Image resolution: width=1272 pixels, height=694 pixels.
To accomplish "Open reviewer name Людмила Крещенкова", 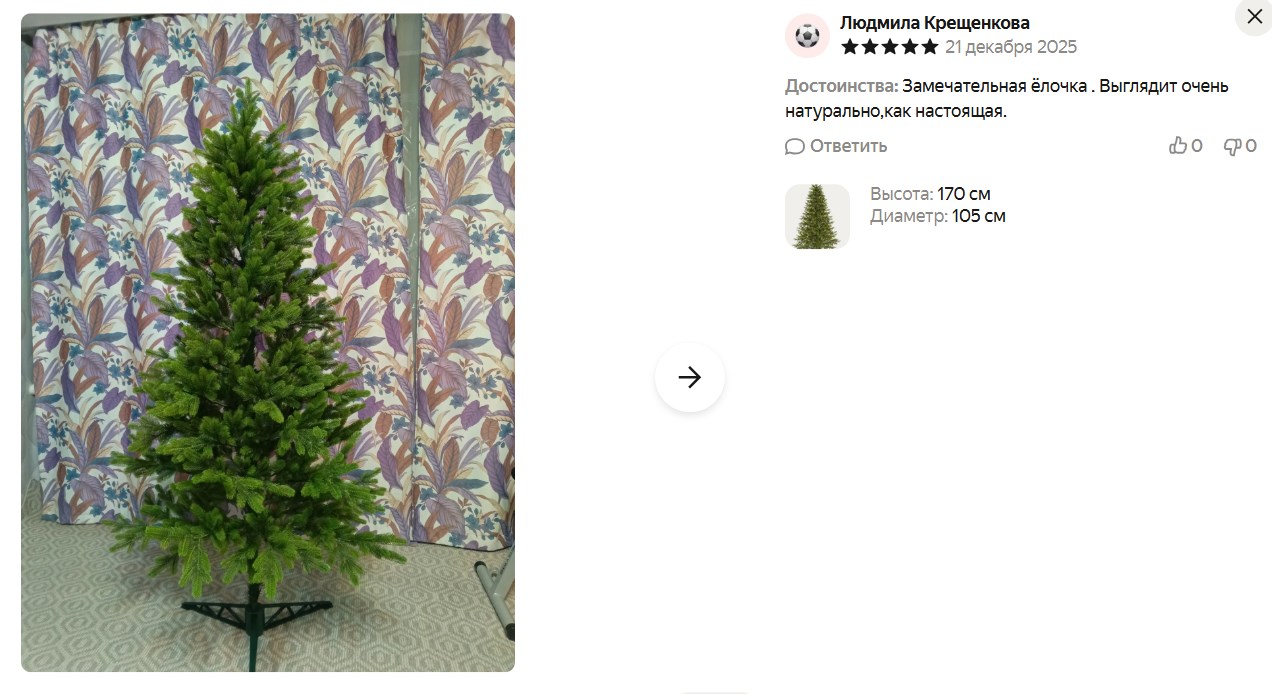I will coord(935,23).
